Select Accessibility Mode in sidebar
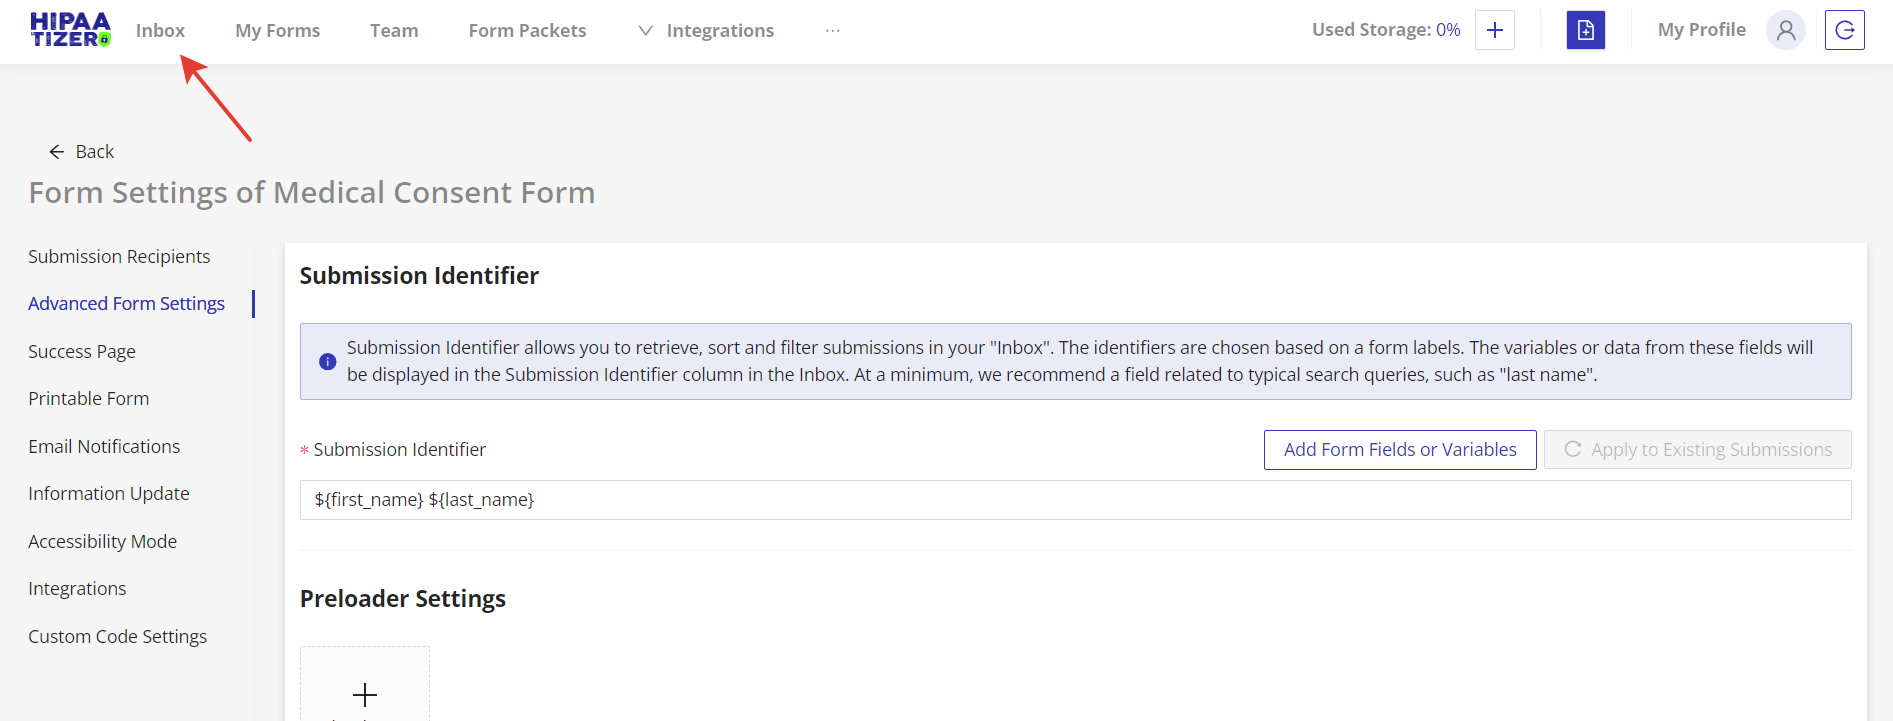 pyautogui.click(x=102, y=542)
